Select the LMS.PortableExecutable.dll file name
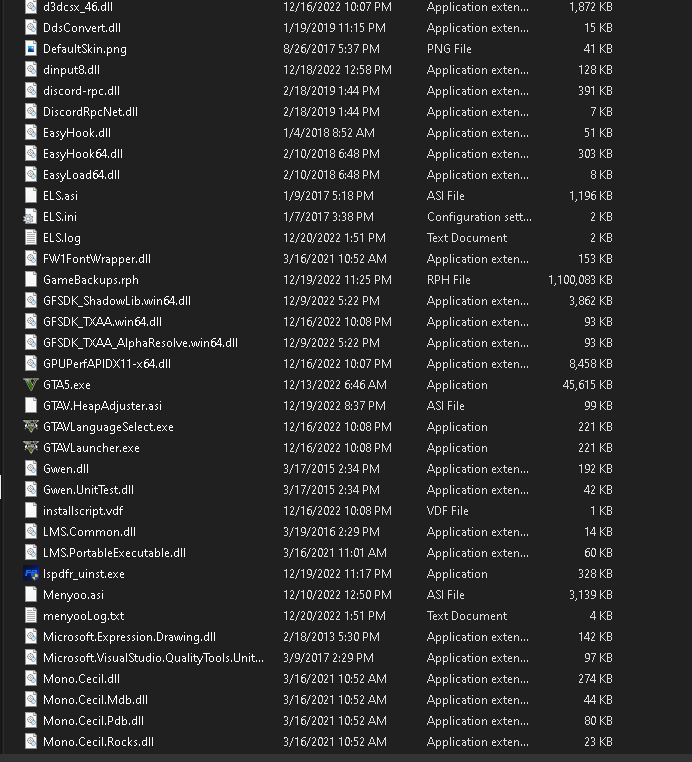This screenshot has width=692, height=762. click(114, 553)
